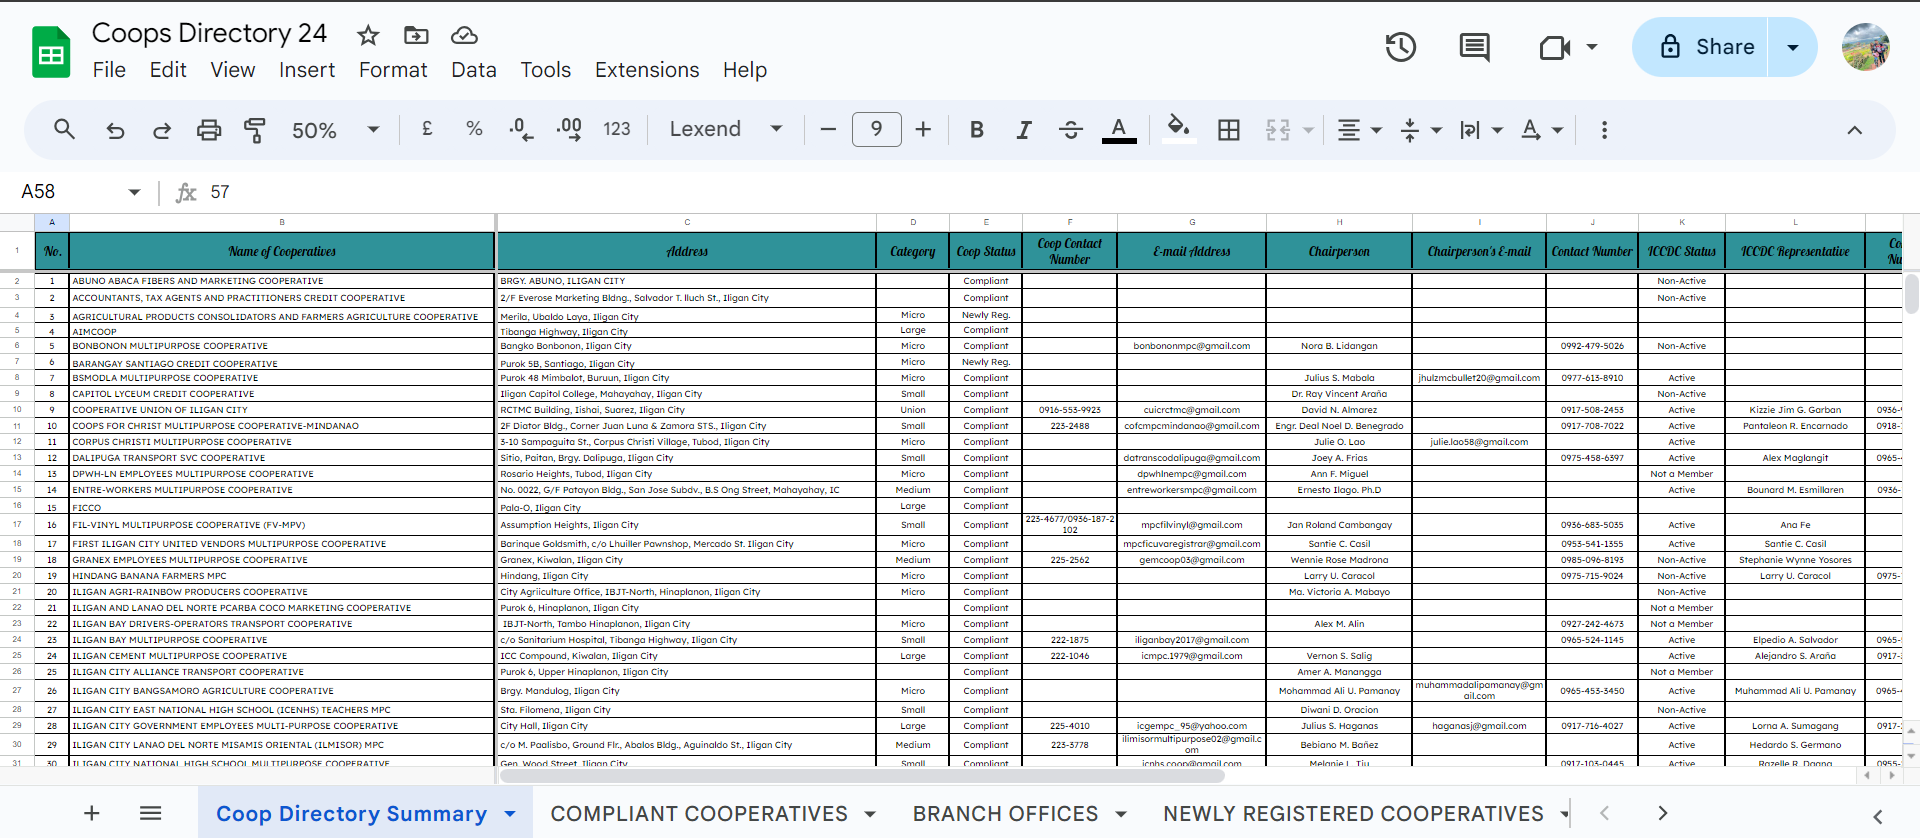Print the spreadsheet

point(208,130)
